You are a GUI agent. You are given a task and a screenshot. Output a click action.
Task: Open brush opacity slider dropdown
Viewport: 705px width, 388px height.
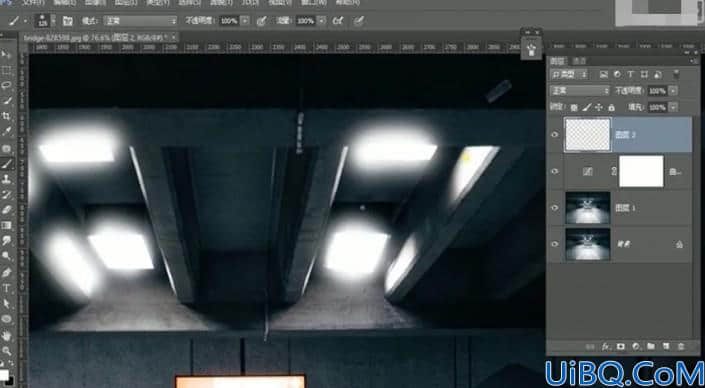point(245,21)
